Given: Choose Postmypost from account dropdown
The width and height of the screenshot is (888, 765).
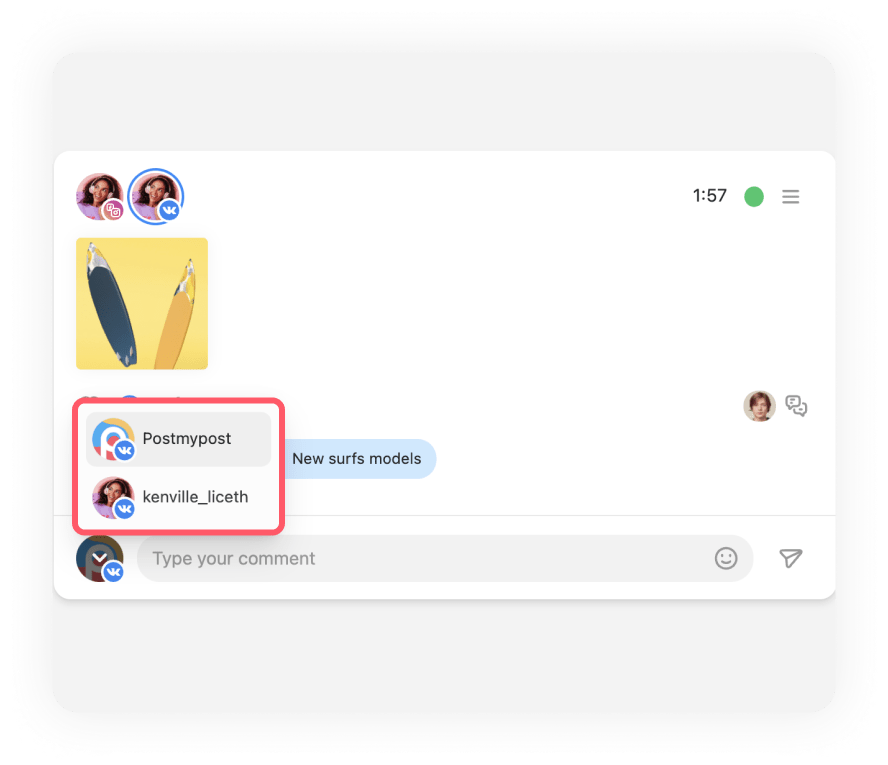Looking at the screenshot, I should coord(178,439).
